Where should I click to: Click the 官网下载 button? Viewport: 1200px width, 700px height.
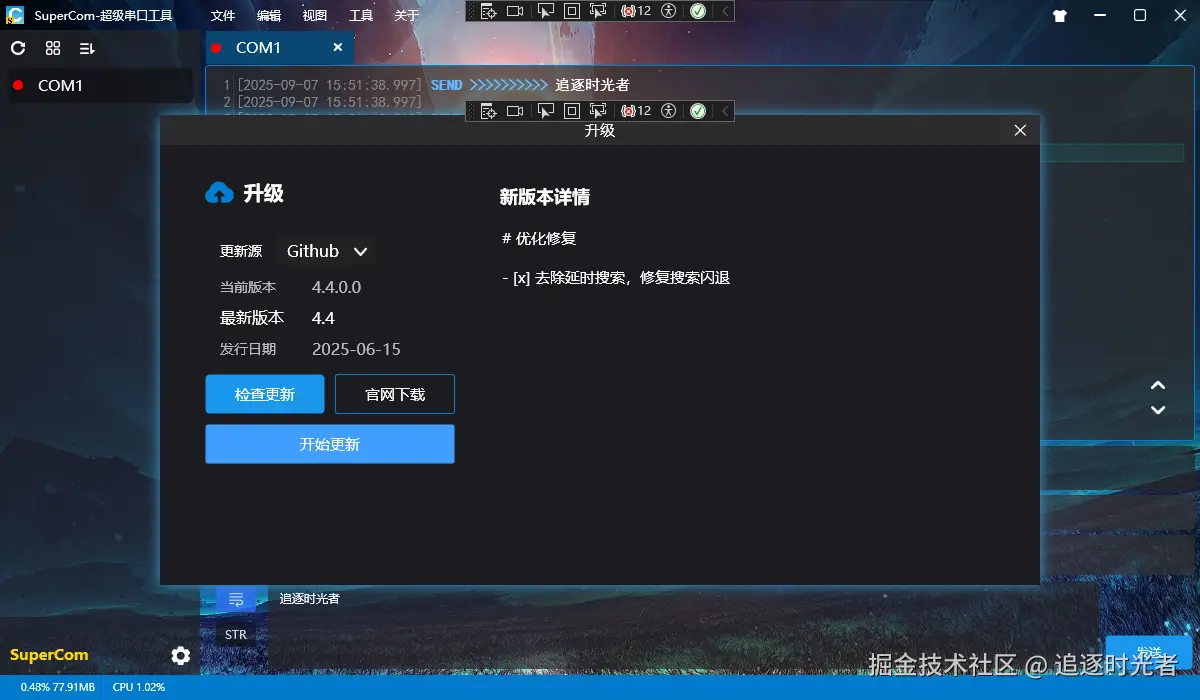pyautogui.click(x=395, y=394)
